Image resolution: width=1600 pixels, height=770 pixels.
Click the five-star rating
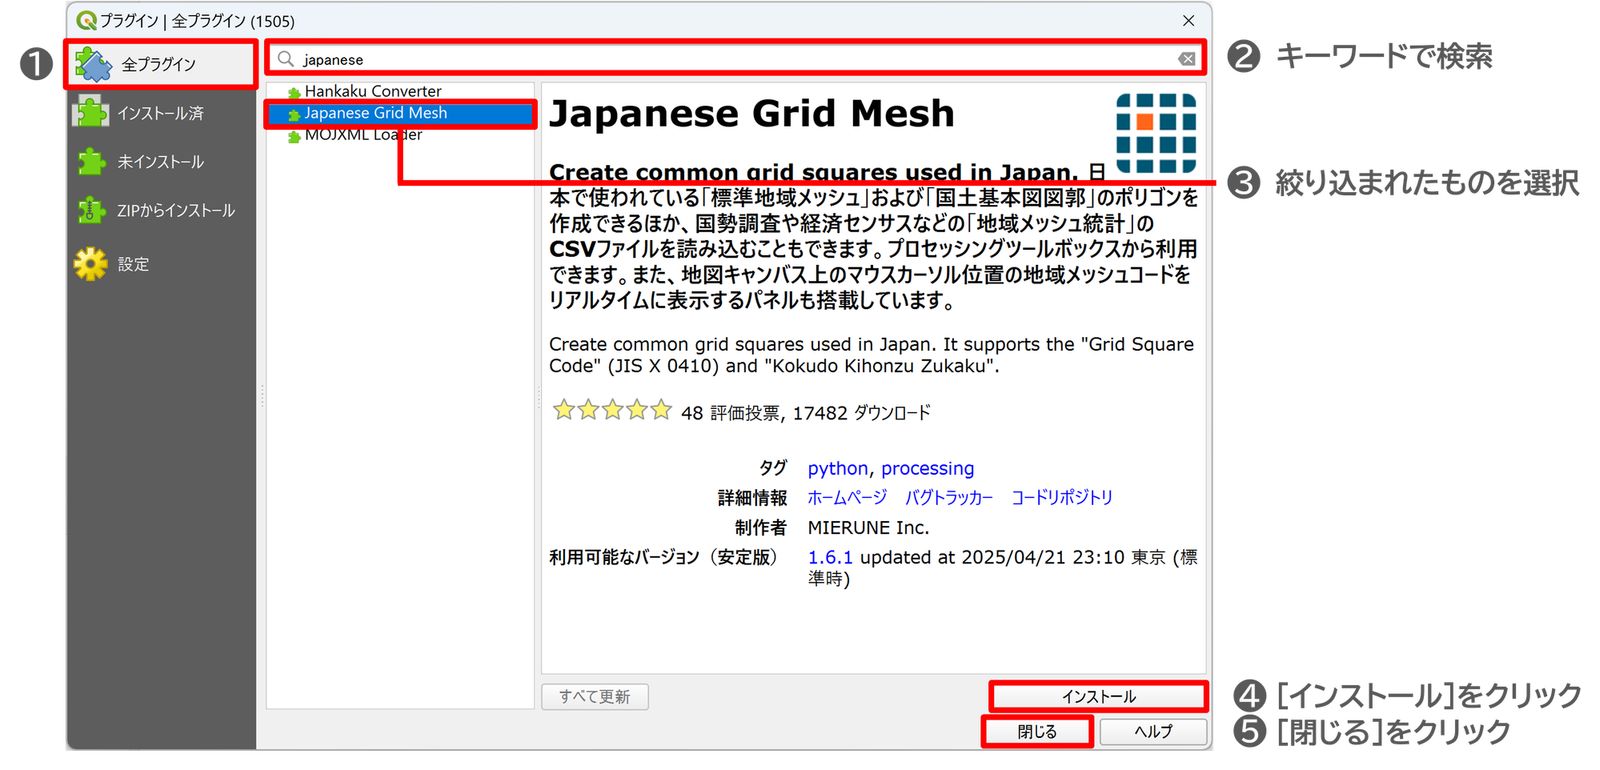point(612,410)
